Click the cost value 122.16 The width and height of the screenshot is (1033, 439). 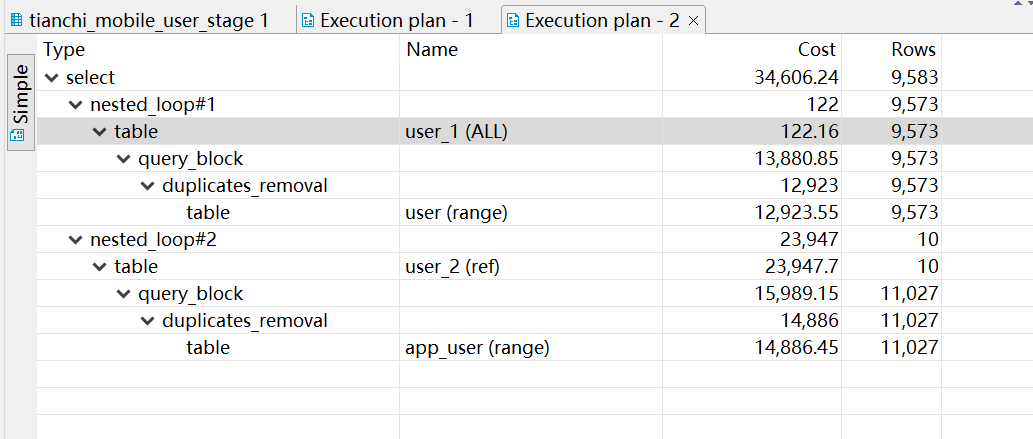point(808,132)
